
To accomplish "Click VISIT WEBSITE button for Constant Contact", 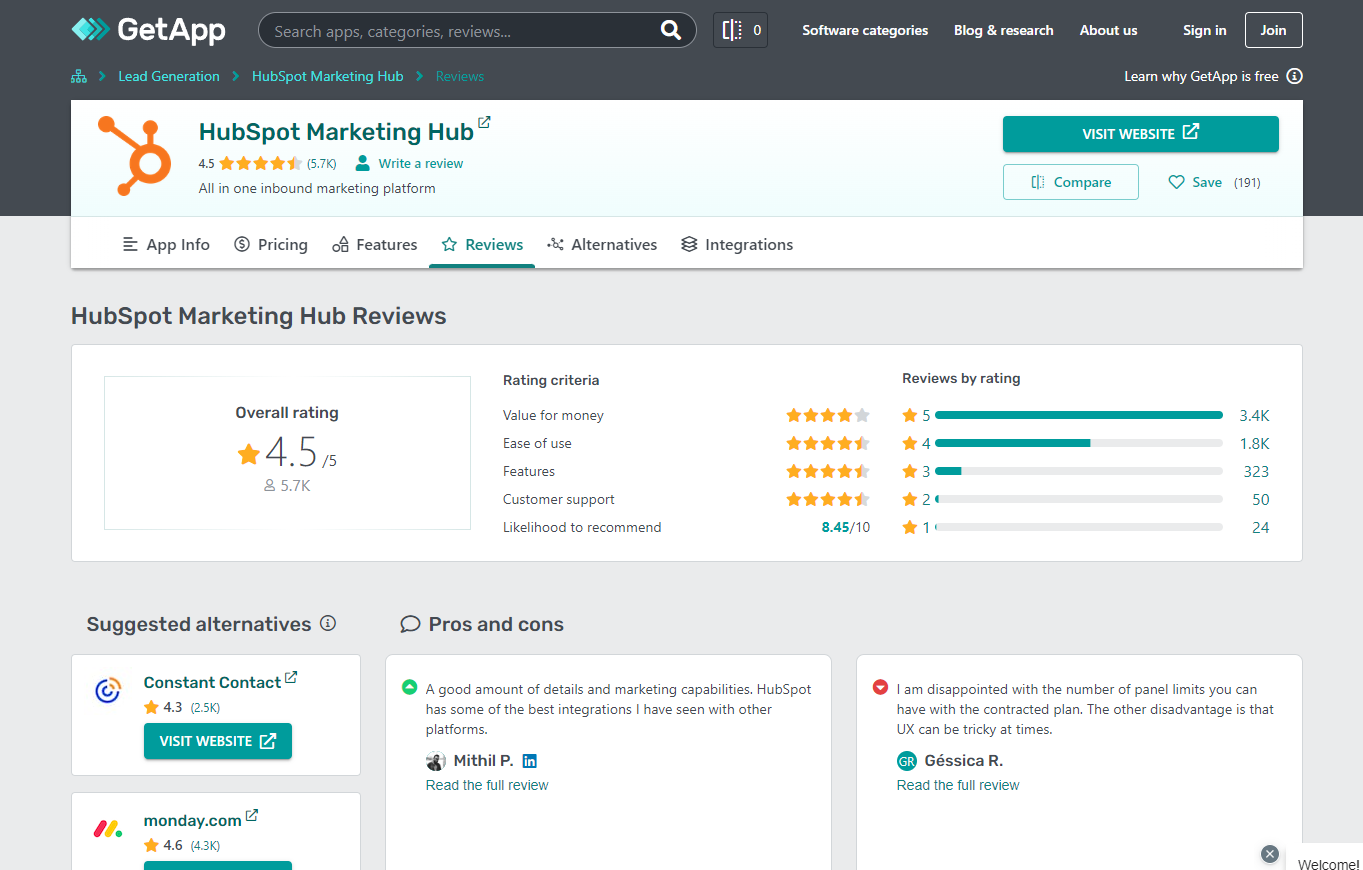I will point(218,741).
